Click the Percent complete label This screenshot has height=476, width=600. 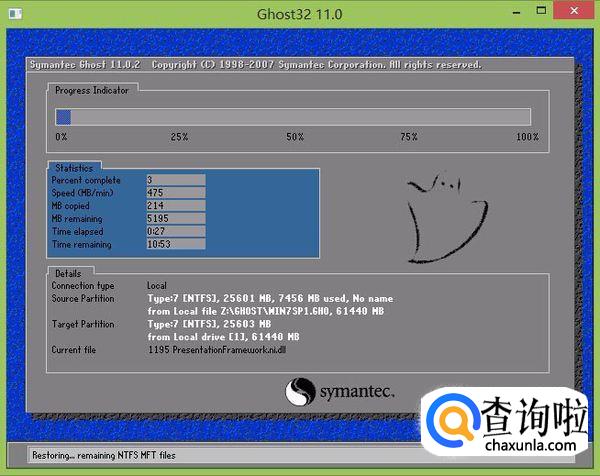point(86,180)
